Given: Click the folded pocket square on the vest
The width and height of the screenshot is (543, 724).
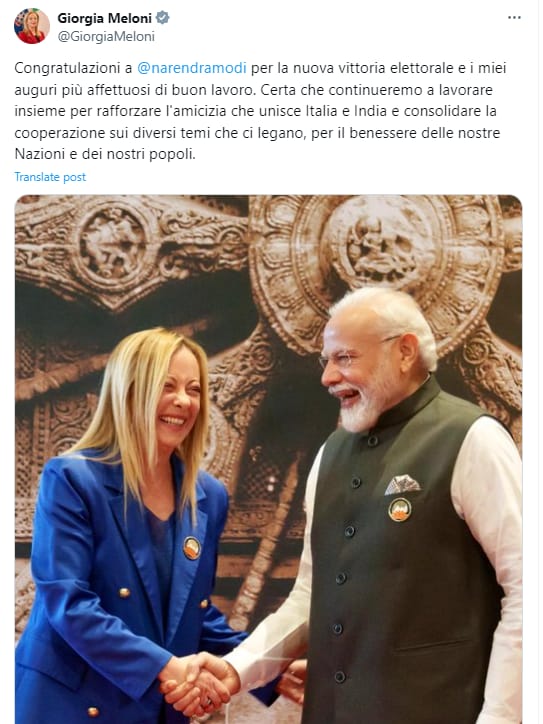Looking at the screenshot, I should [x=402, y=484].
